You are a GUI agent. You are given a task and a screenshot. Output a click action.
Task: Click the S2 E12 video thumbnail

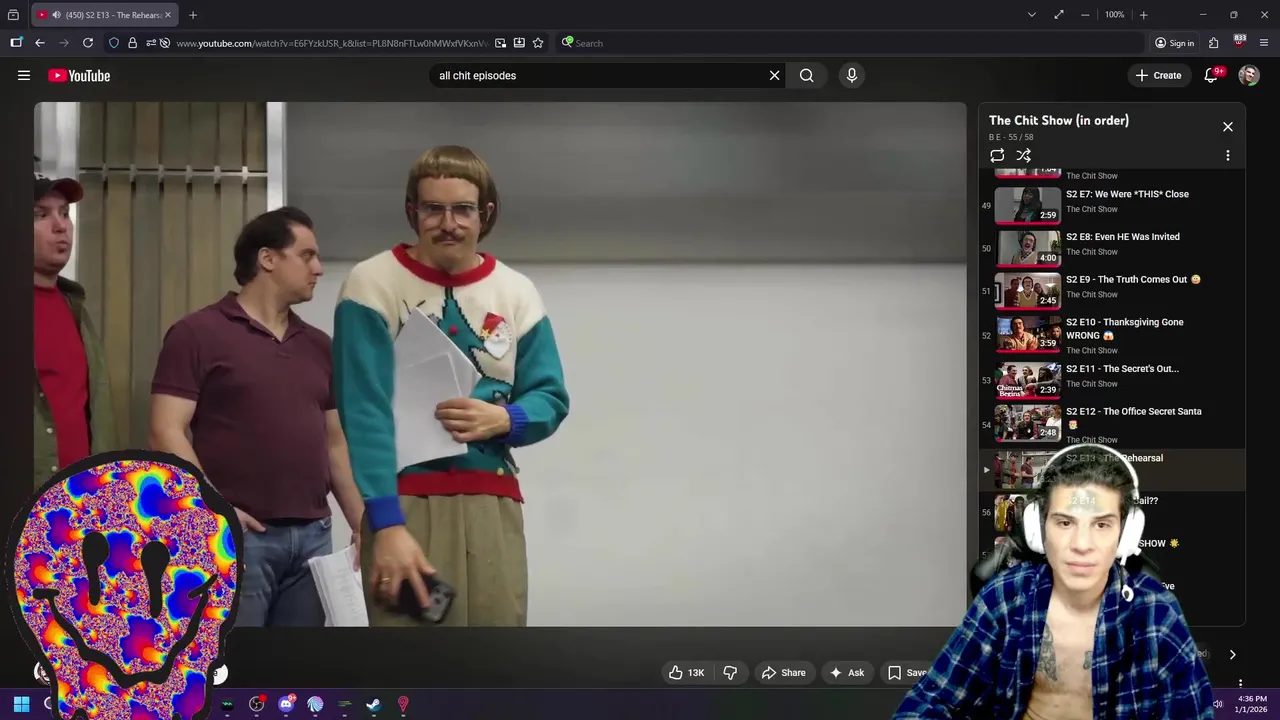(x=1027, y=422)
